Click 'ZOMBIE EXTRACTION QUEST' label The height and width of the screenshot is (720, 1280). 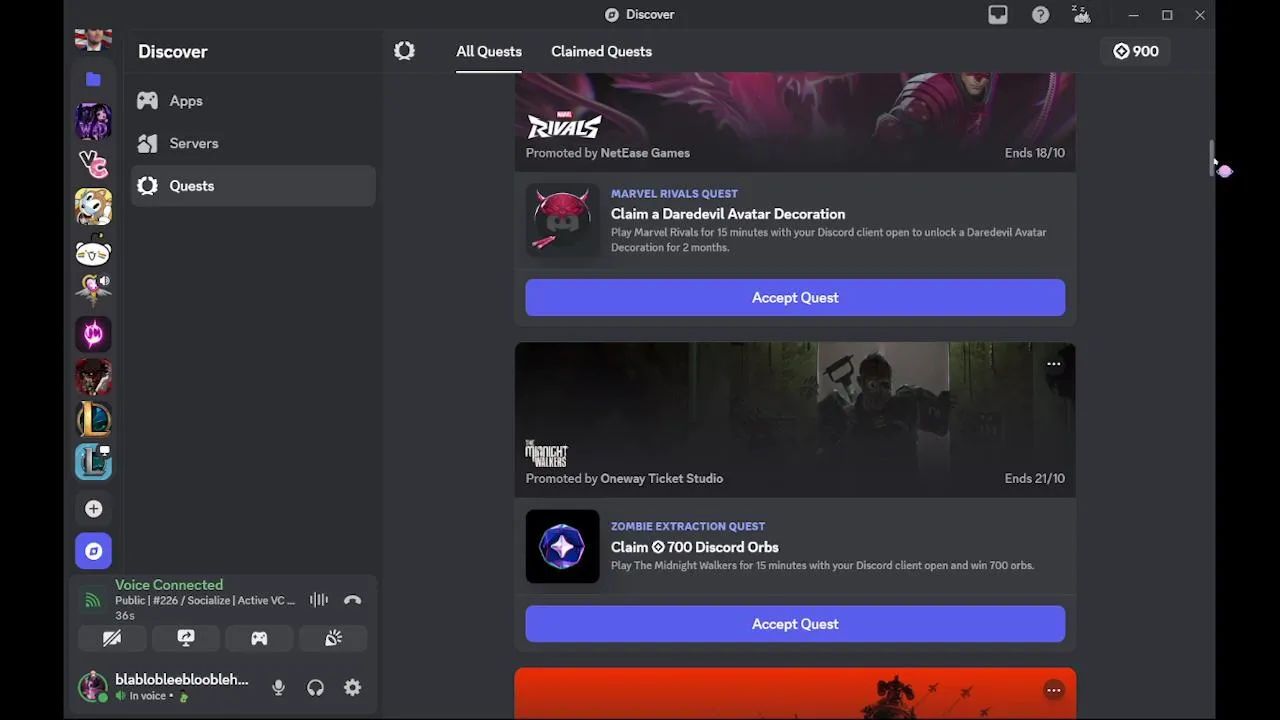(688, 526)
